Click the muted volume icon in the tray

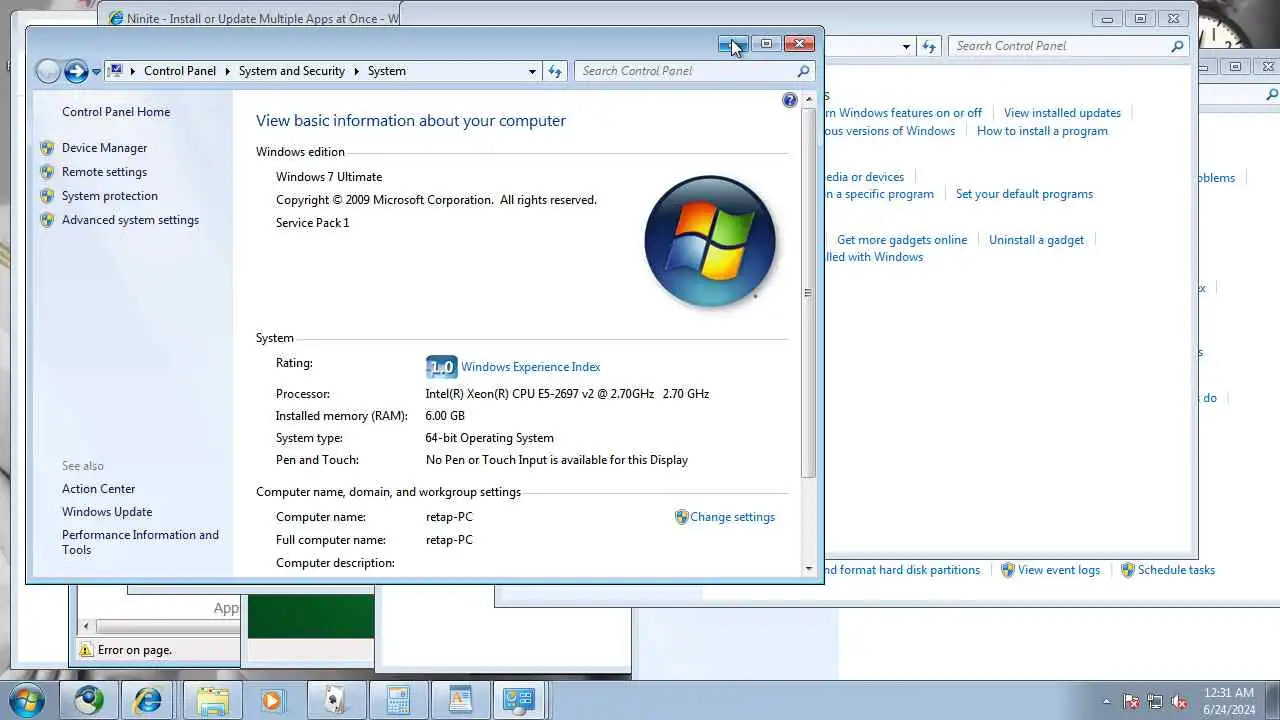1179,701
